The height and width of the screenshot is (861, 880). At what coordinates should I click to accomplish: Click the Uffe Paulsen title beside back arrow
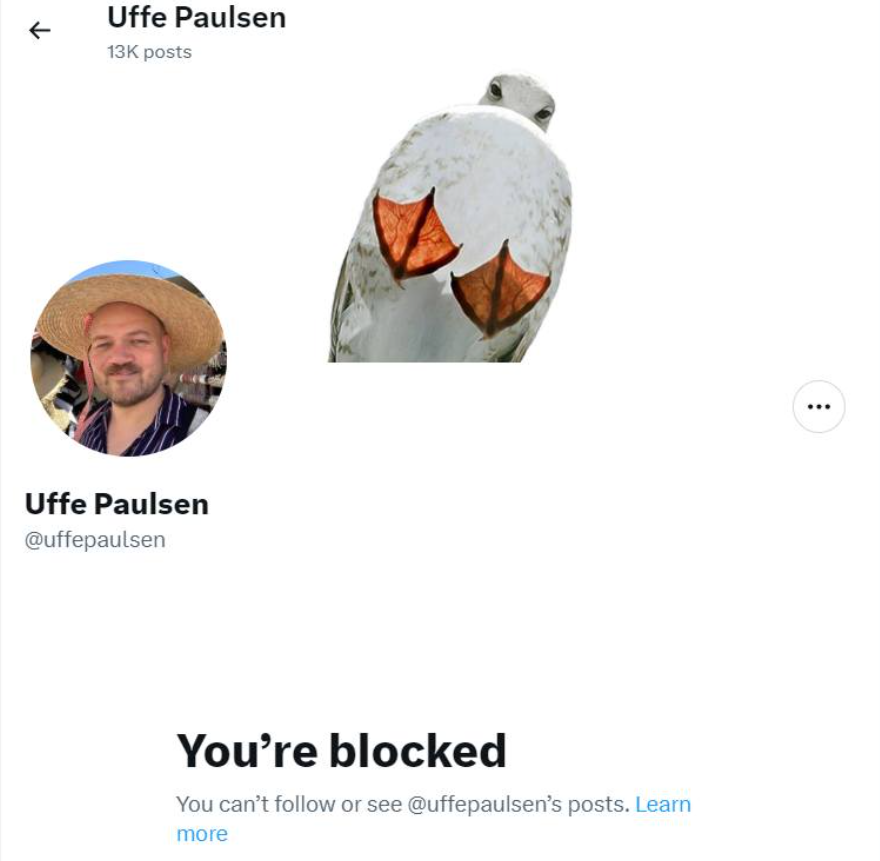(x=196, y=17)
